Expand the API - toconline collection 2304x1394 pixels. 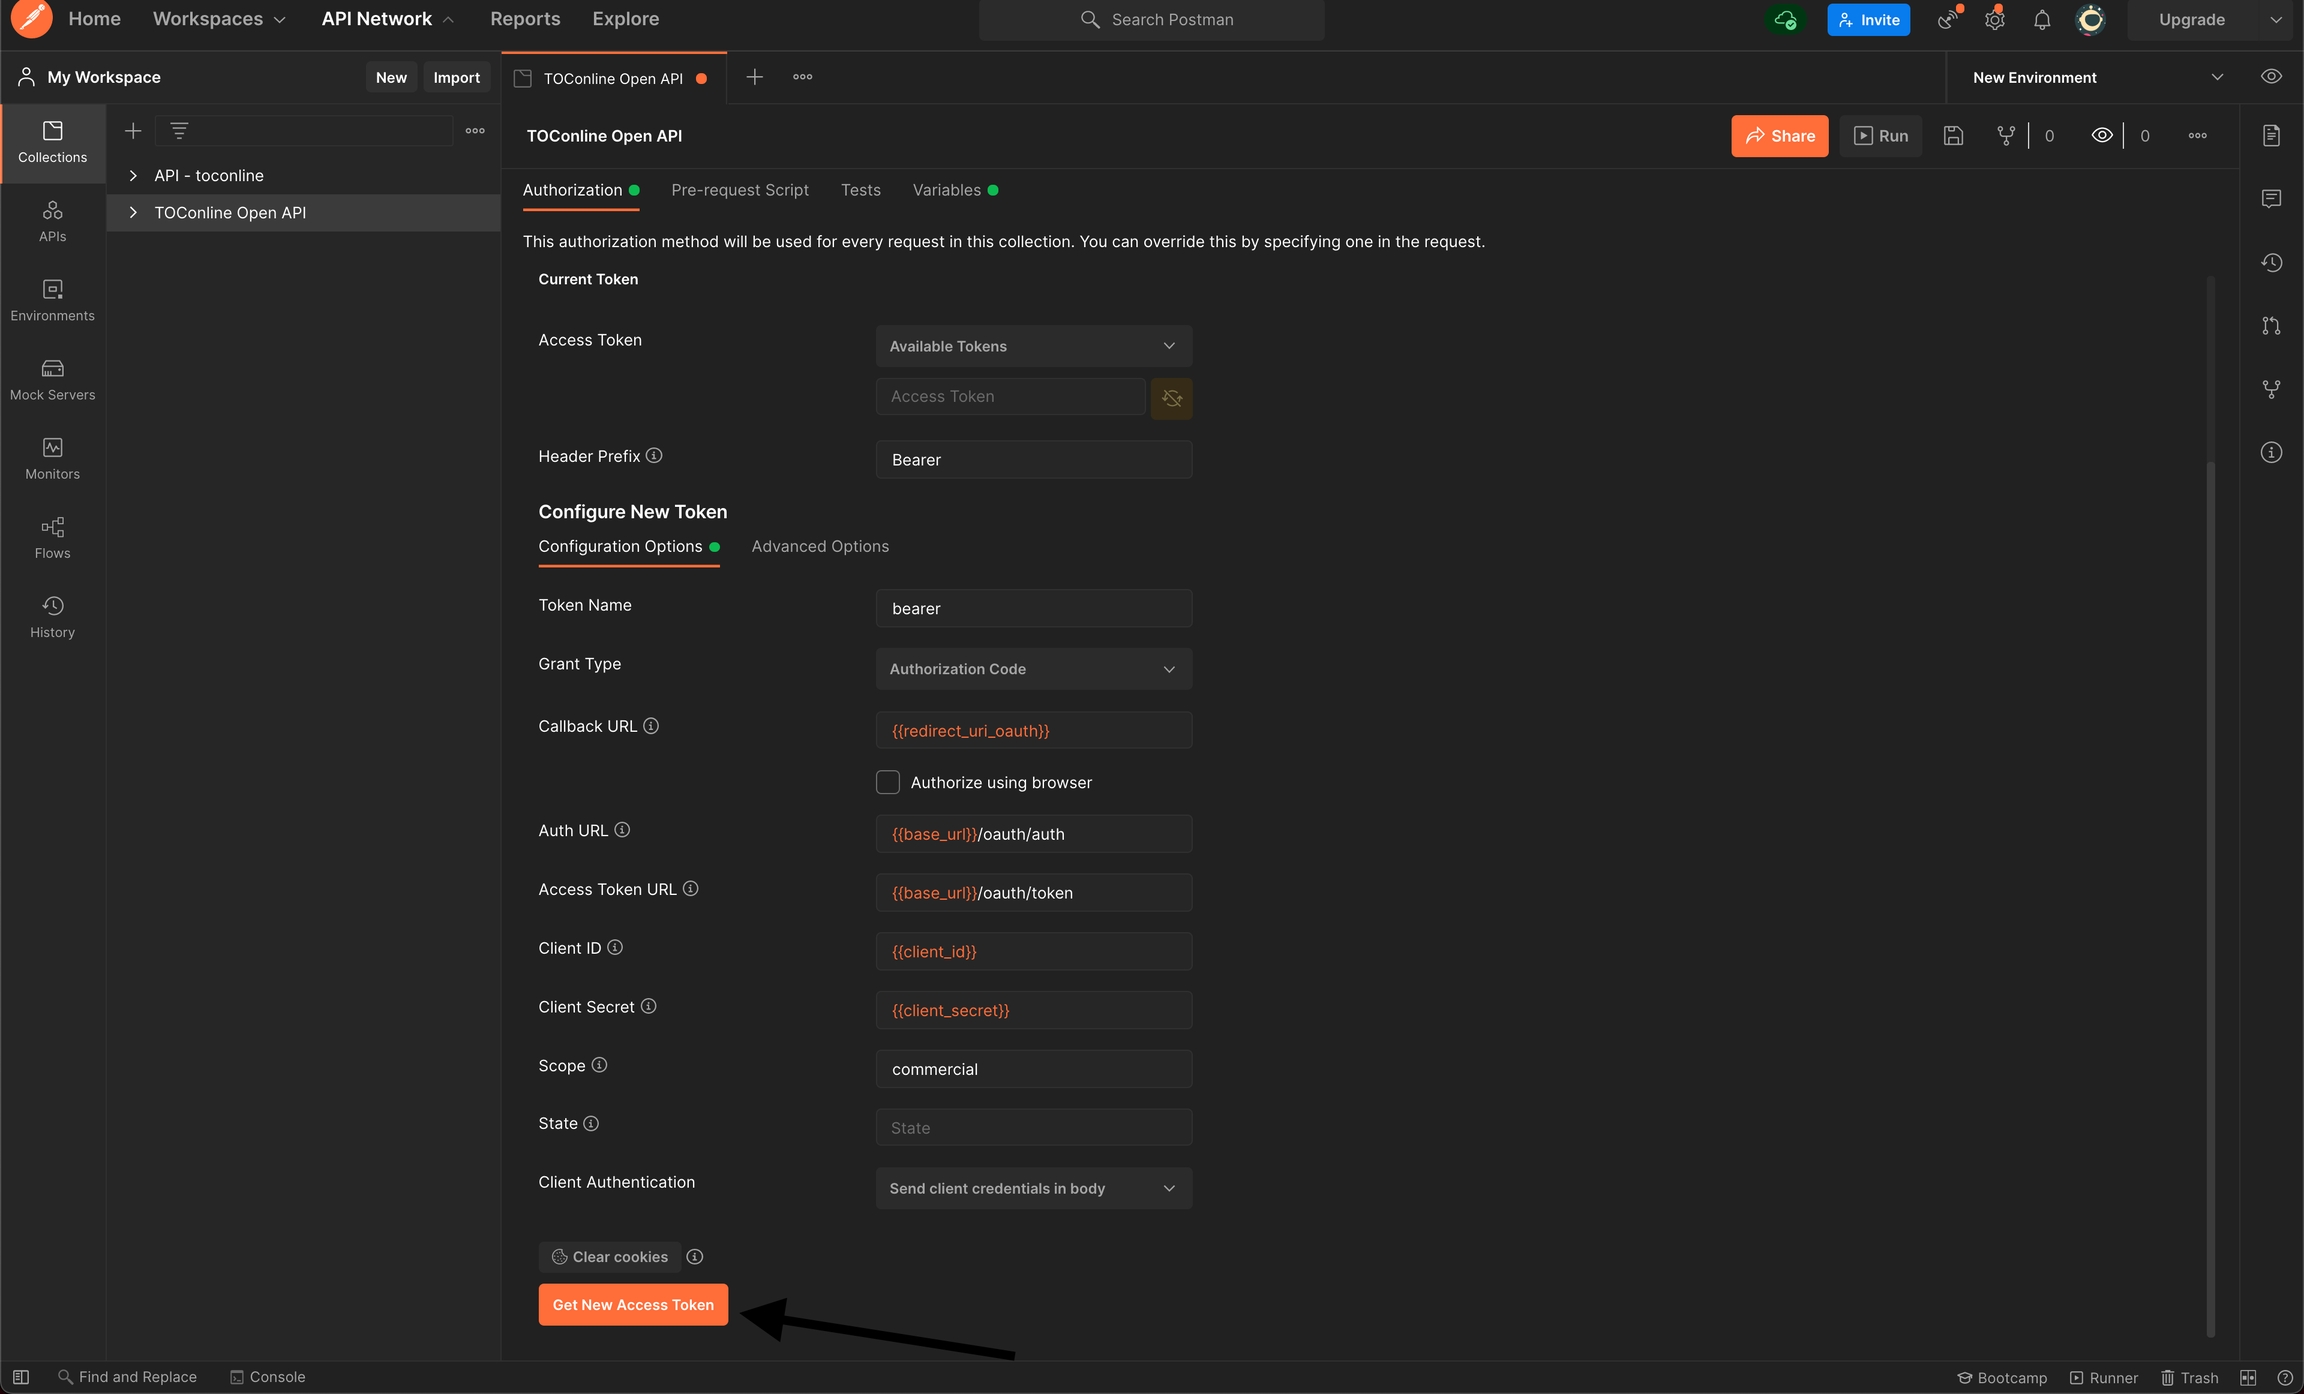pos(133,175)
